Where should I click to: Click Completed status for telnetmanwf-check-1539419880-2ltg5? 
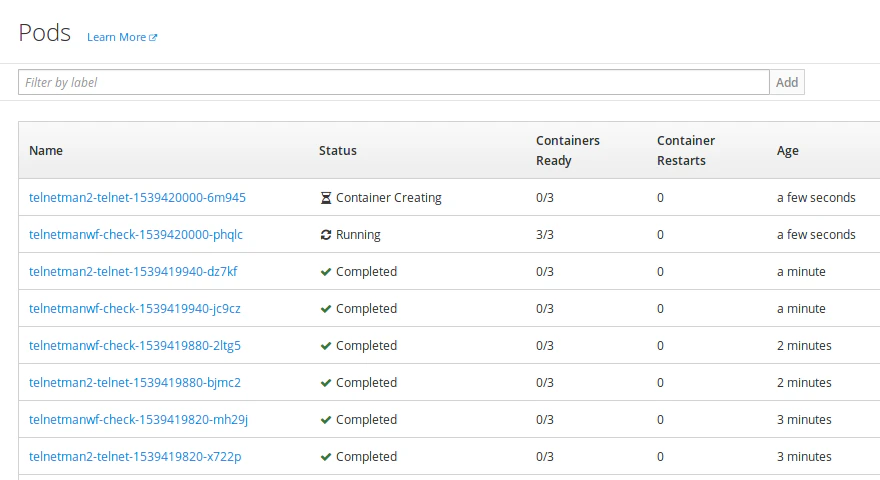coord(366,346)
